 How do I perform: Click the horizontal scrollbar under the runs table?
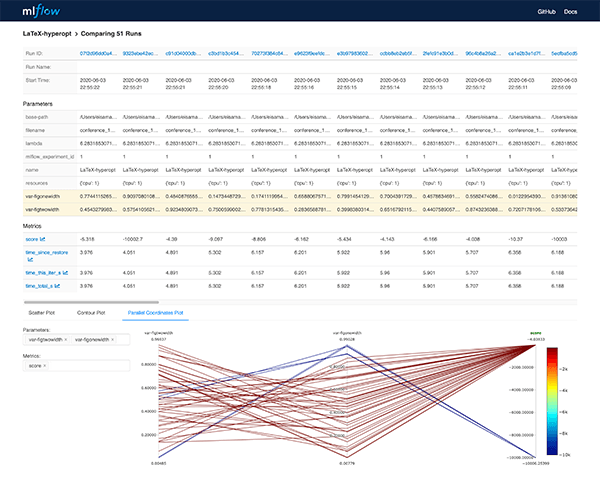pos(91,302)
